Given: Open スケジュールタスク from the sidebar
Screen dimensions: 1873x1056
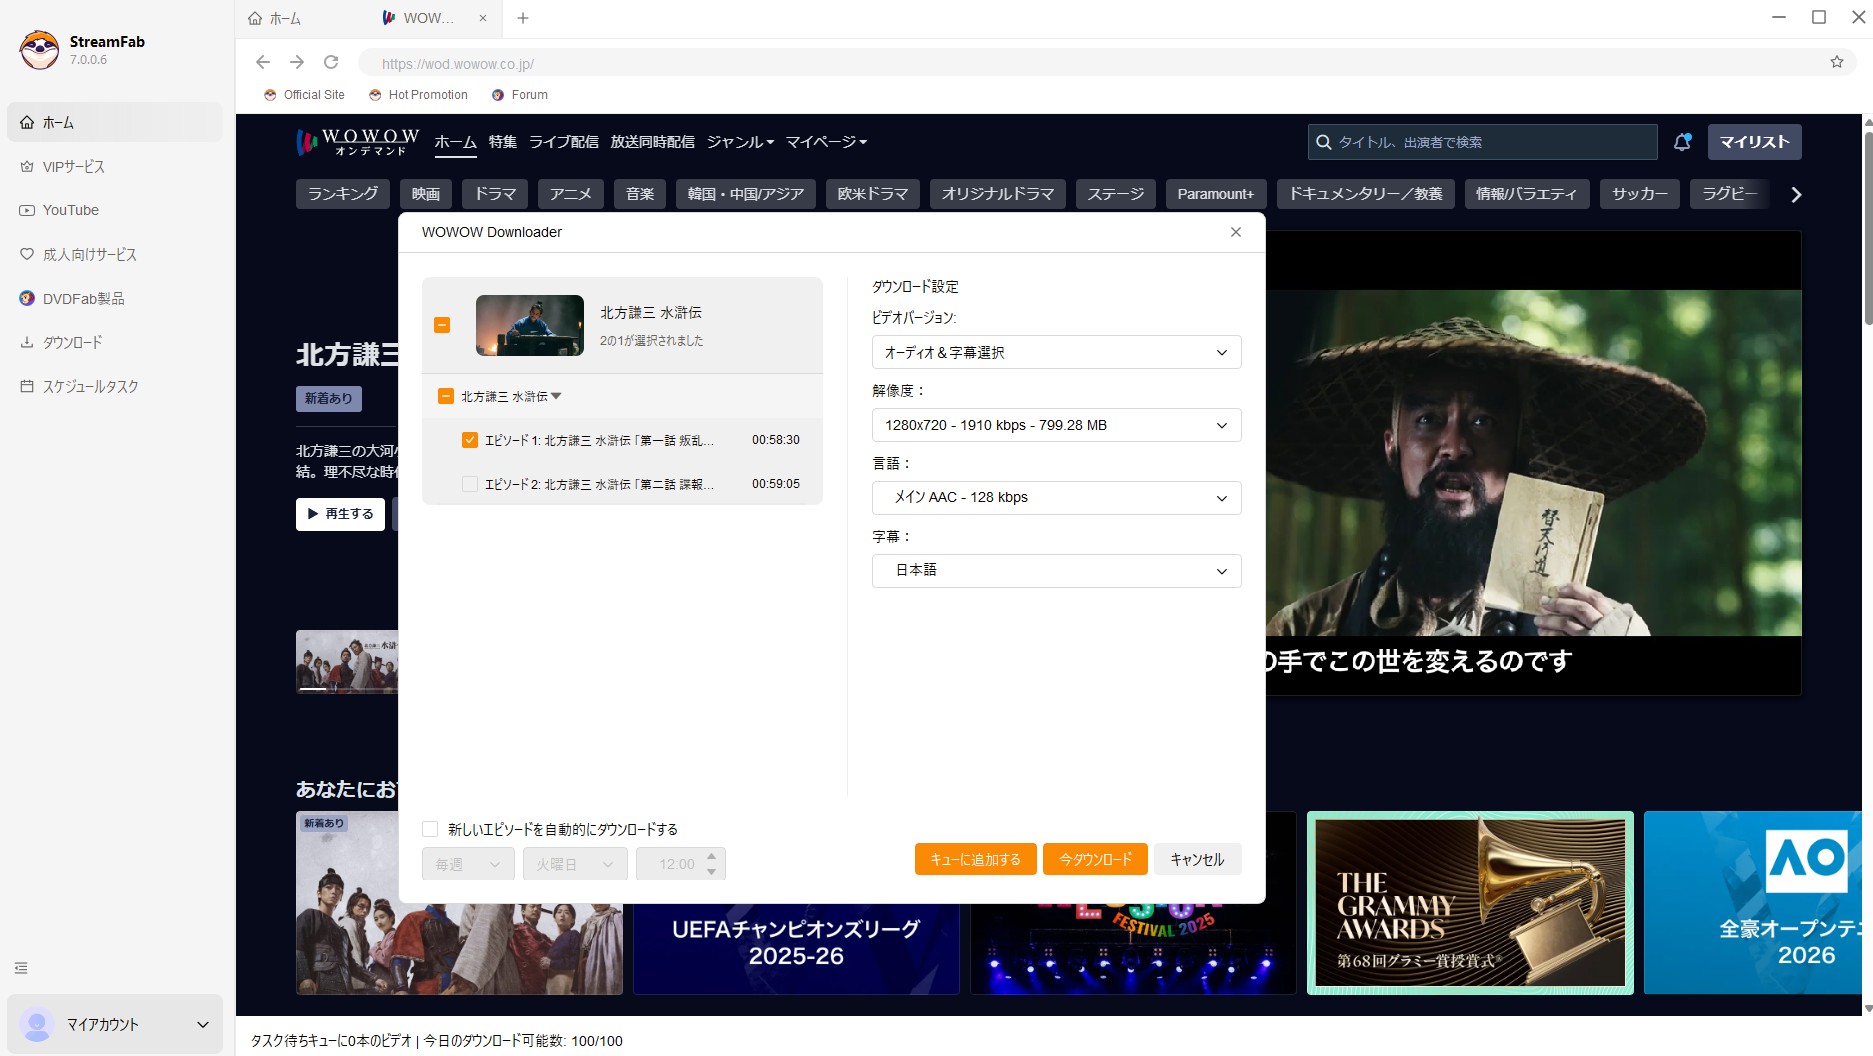Looking at the screenshot, I should point(89,386).
